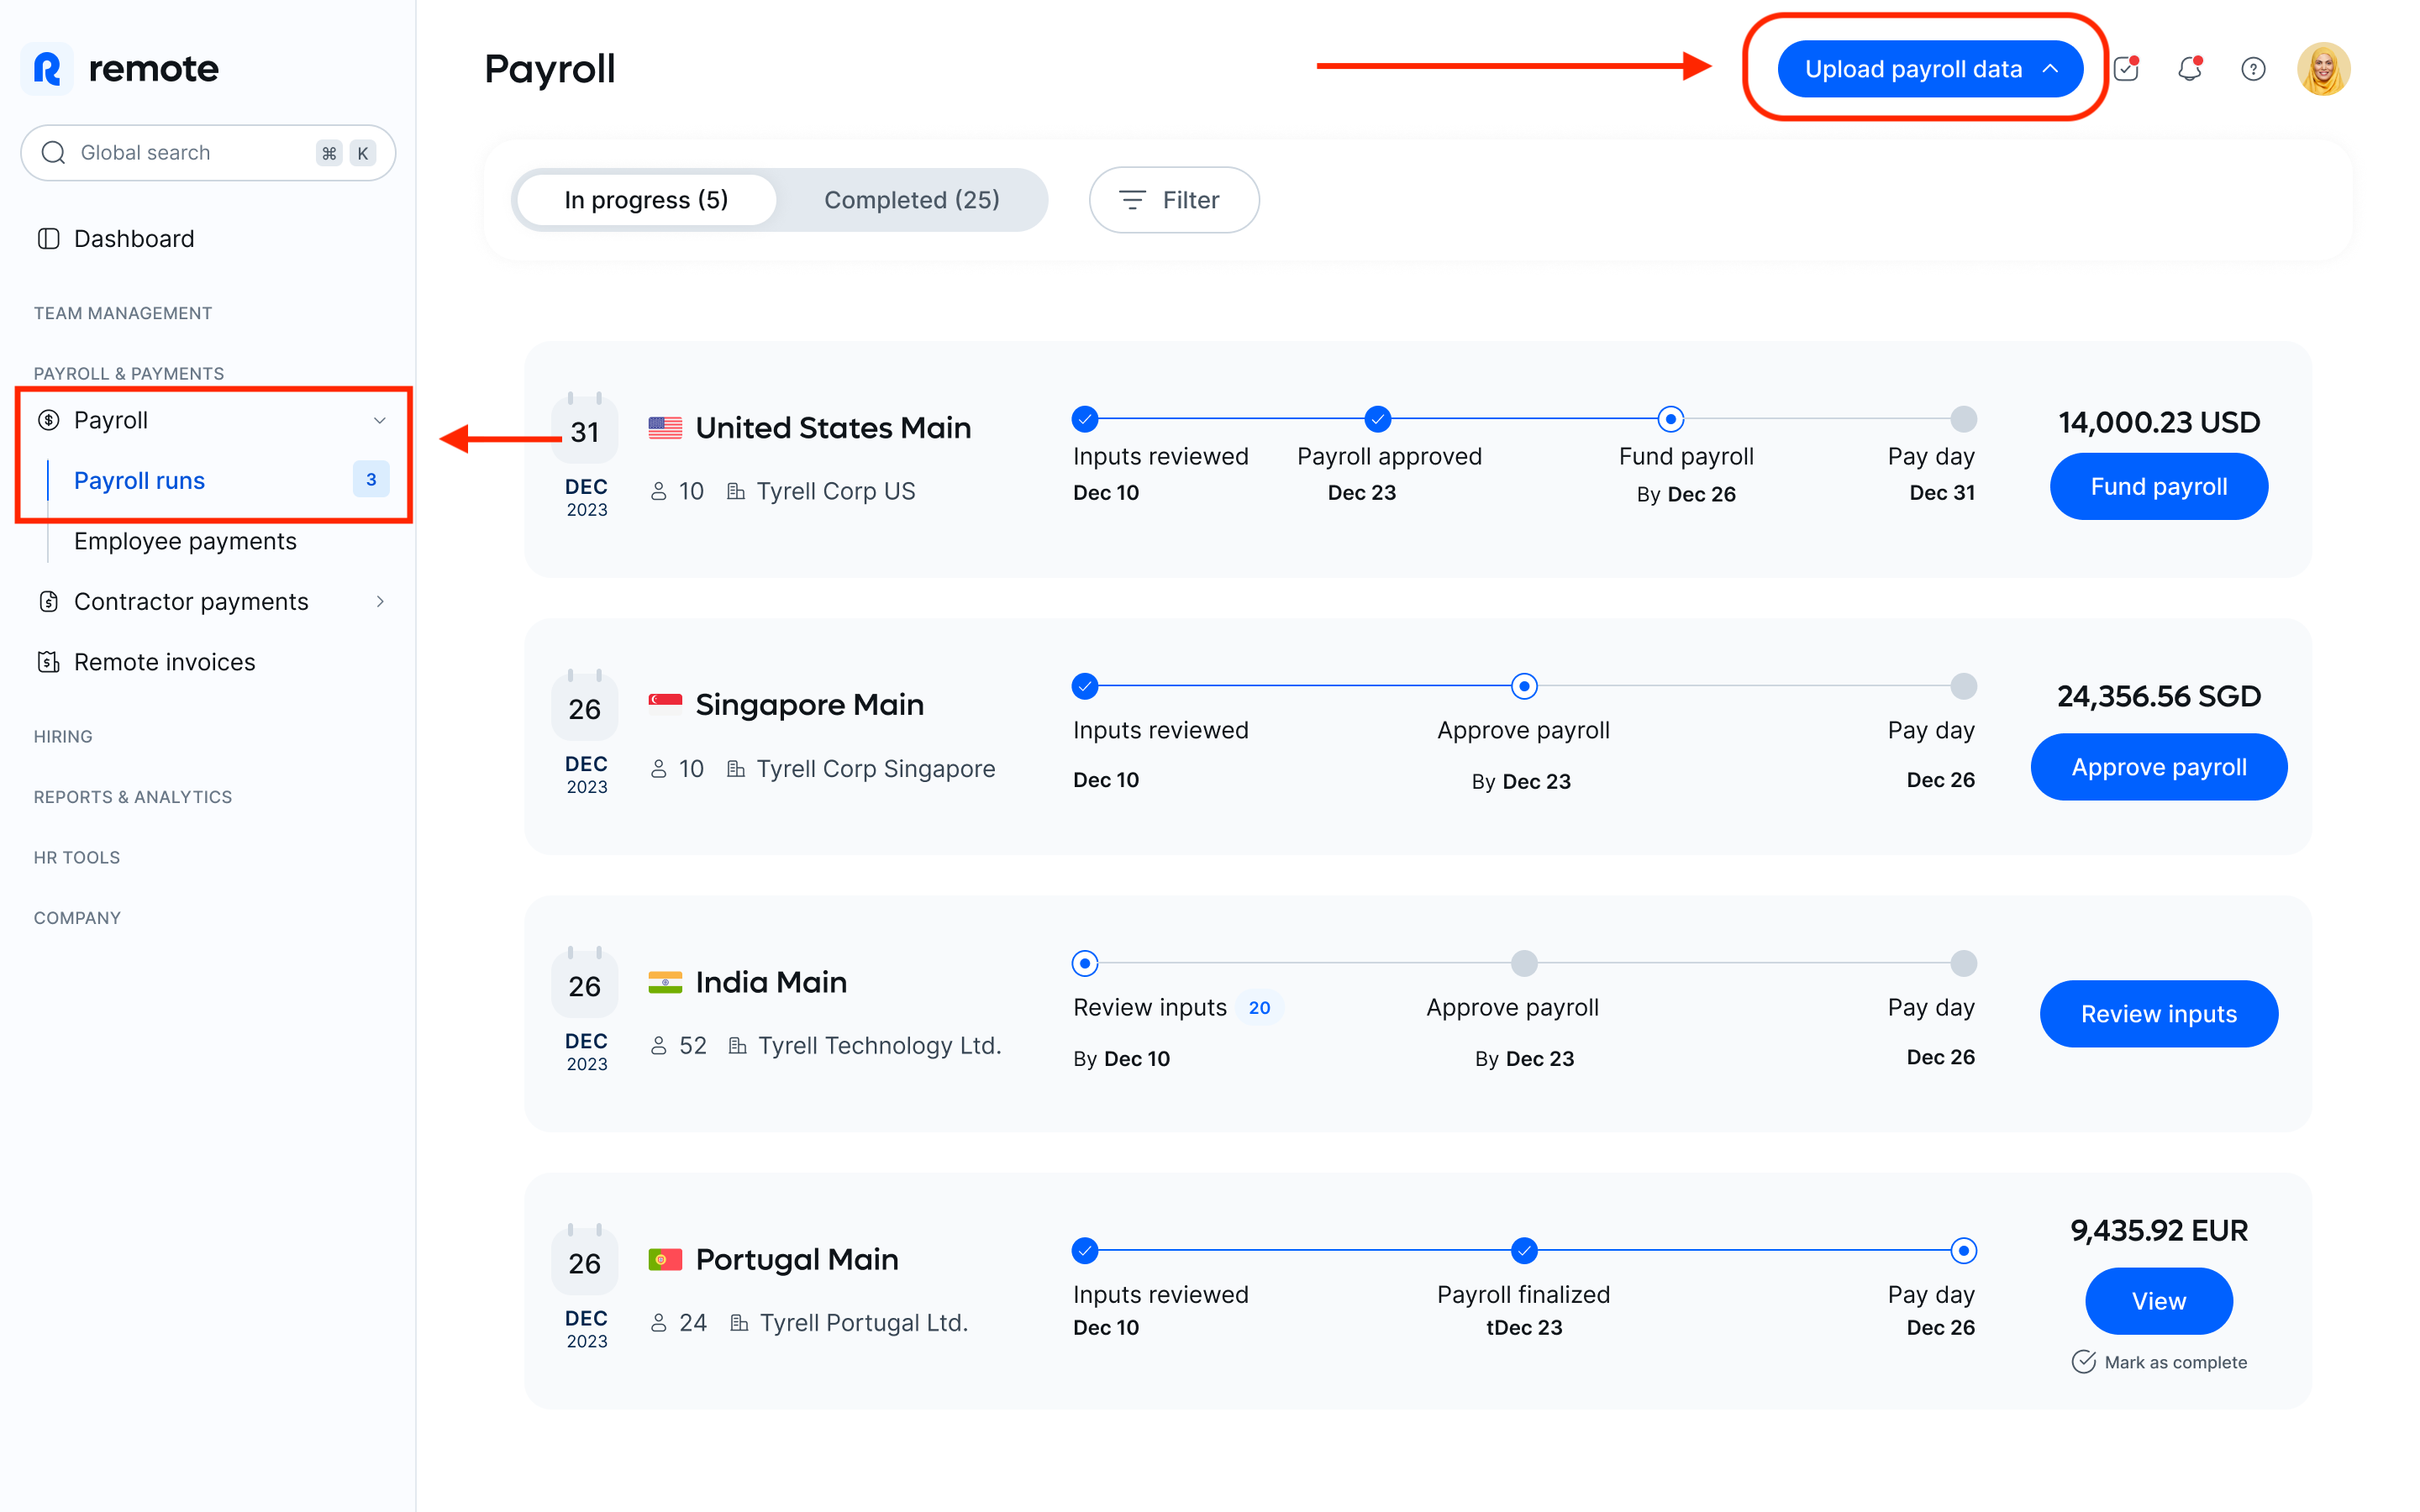Image resolution: width=2420 pixels, height=1512 pixels.
Task: Click the Inputs reviewed step marker for Singapore
Action: pos(1084,686)
